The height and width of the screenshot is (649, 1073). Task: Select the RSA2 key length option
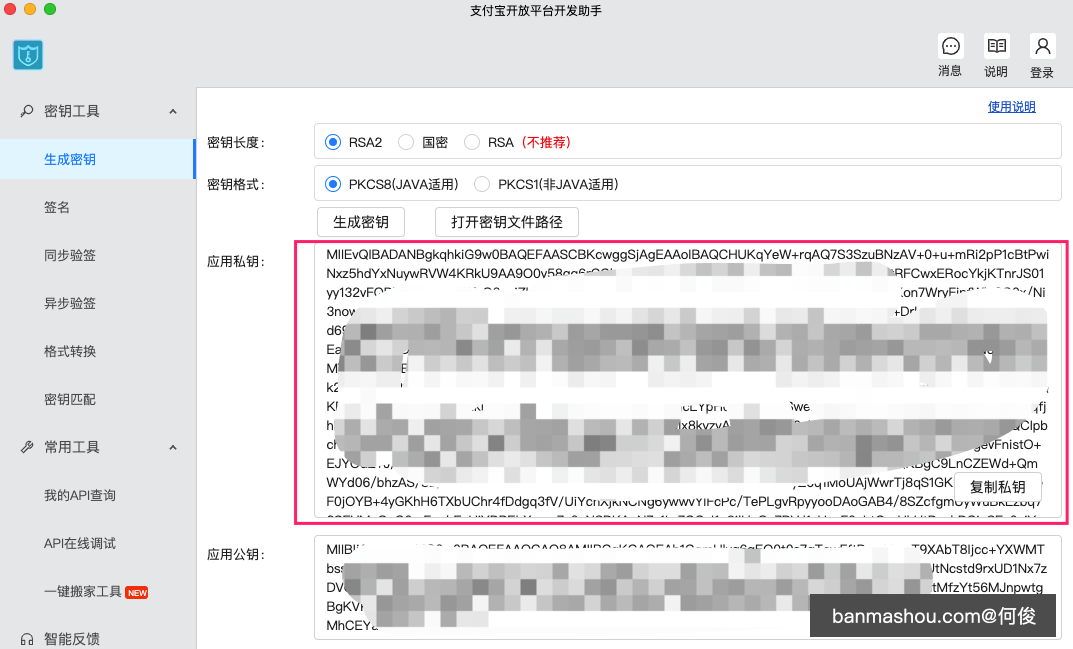pyautogui.click(x=333, y=142)
